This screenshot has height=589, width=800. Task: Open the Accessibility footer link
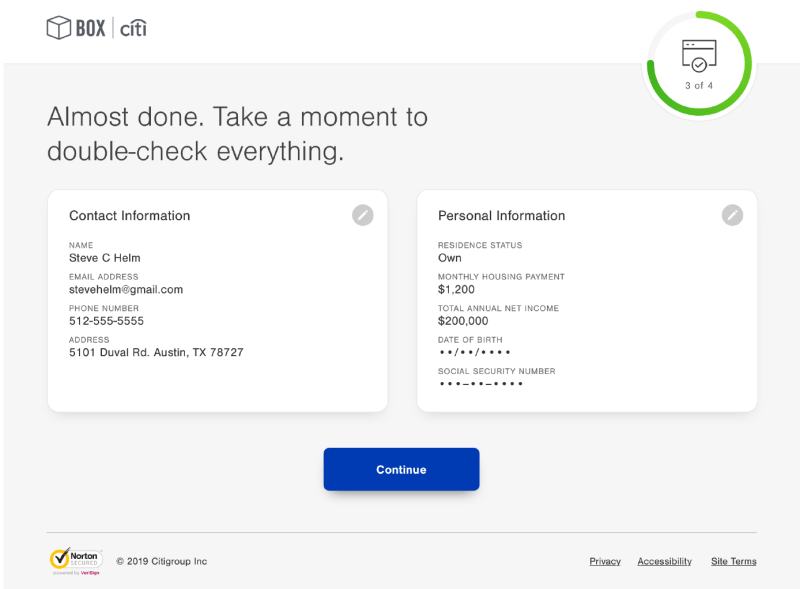pyautogui.click(x=664, y=562)
